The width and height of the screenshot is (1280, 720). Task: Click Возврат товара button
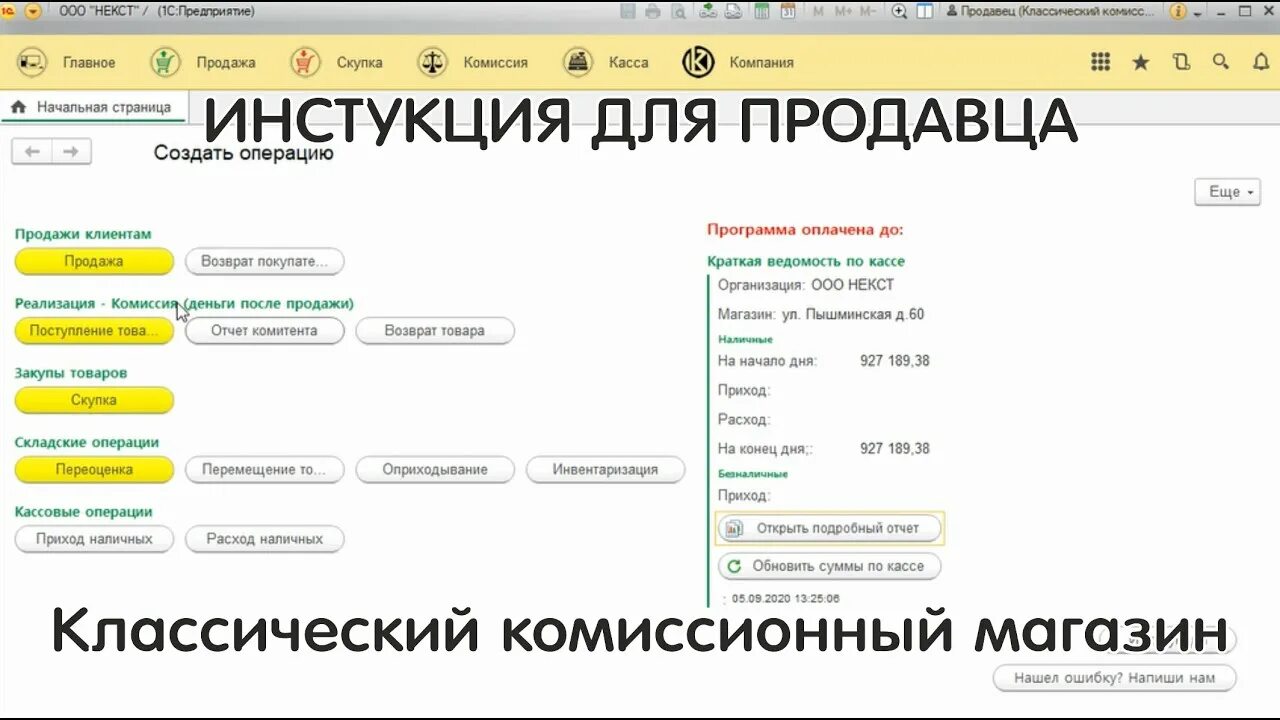coord(435,331)
